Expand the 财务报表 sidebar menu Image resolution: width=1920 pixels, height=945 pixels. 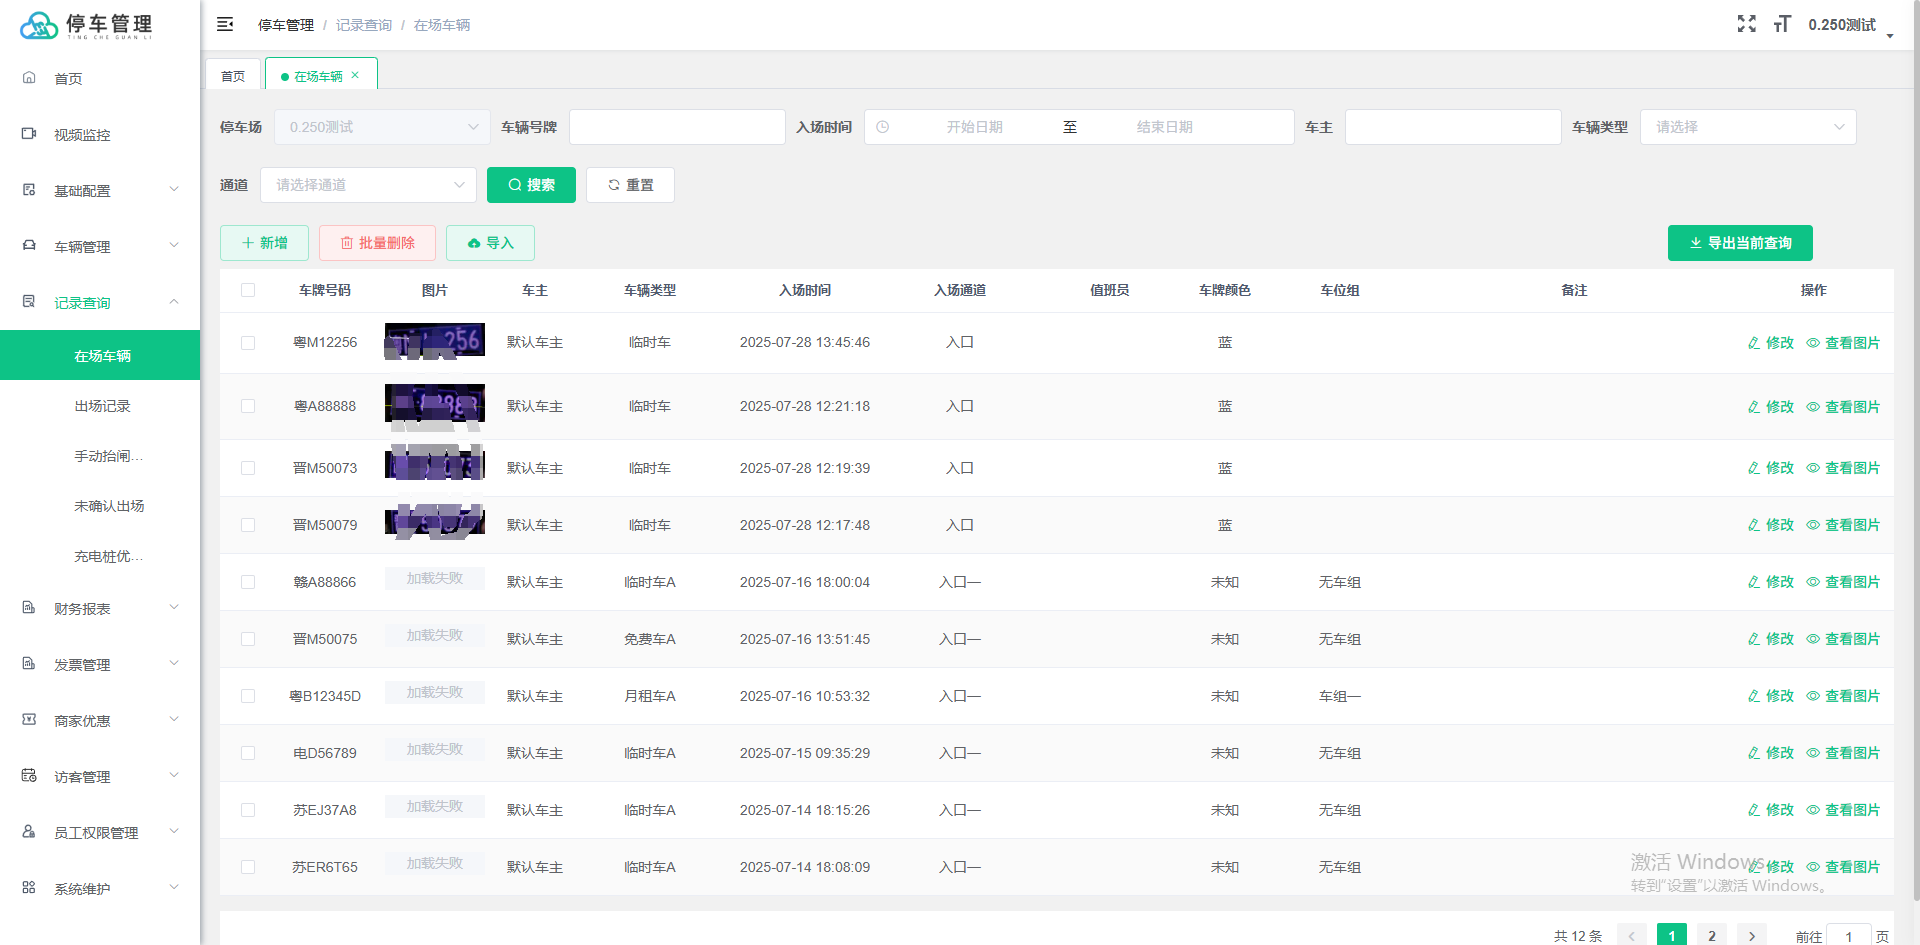100,608
